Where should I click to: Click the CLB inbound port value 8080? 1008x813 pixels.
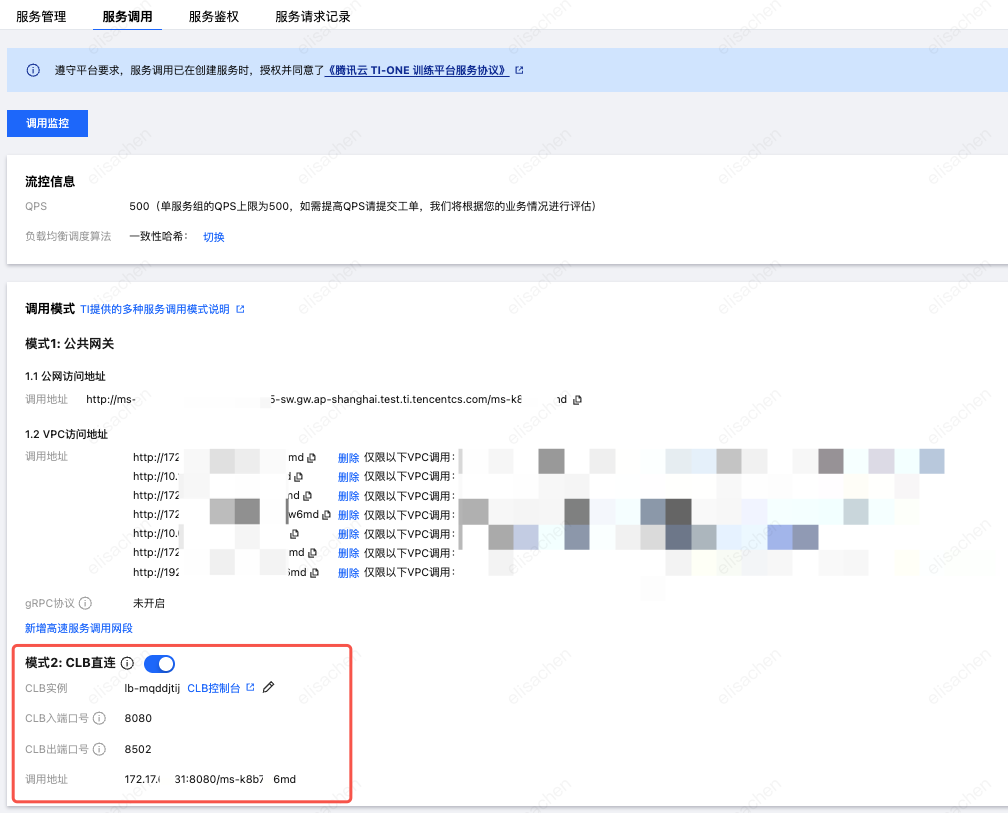click(138, 719)
